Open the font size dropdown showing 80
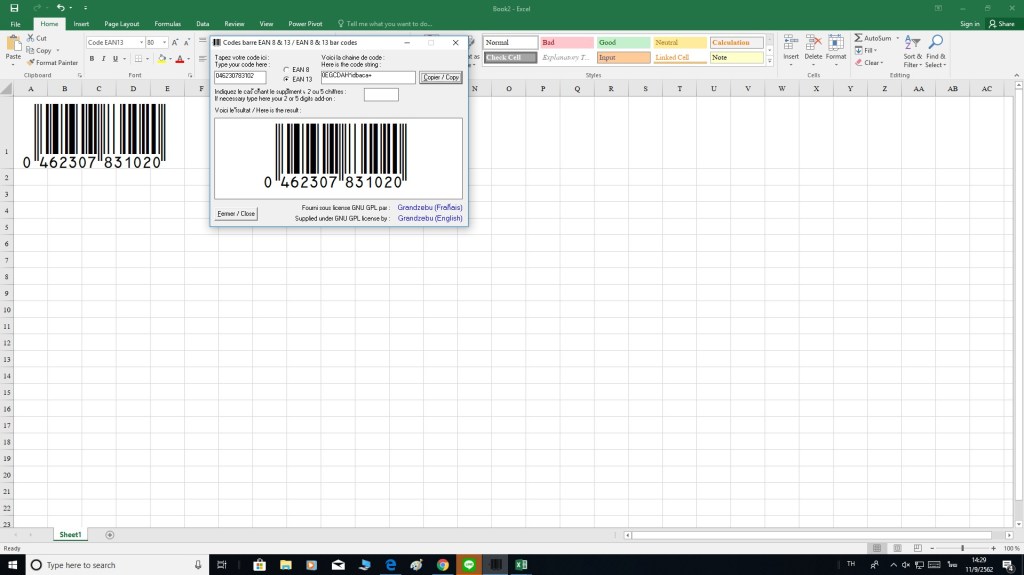This screenshot has width=1024, height=575. click(x=164, y=43)
